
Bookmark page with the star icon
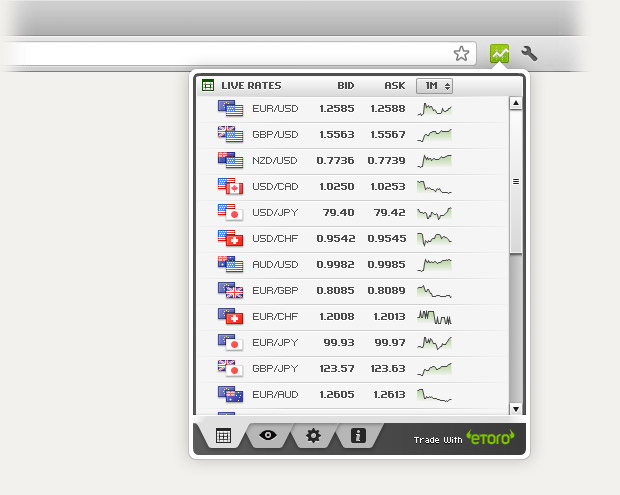pyautogui.click(x=461, y=53)
